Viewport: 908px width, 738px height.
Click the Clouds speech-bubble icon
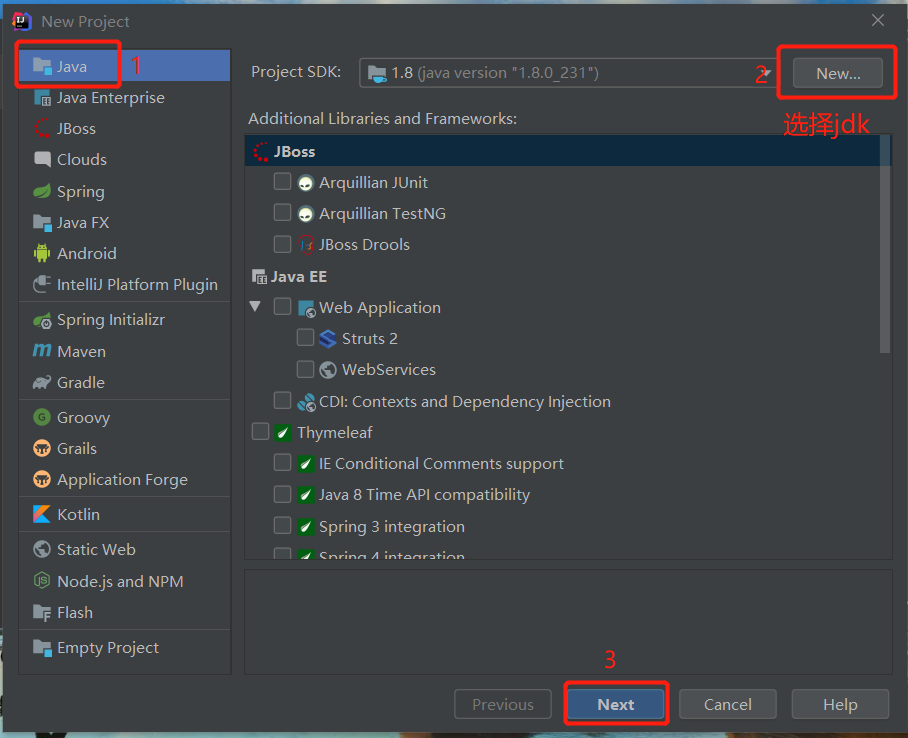coord(42,159)
